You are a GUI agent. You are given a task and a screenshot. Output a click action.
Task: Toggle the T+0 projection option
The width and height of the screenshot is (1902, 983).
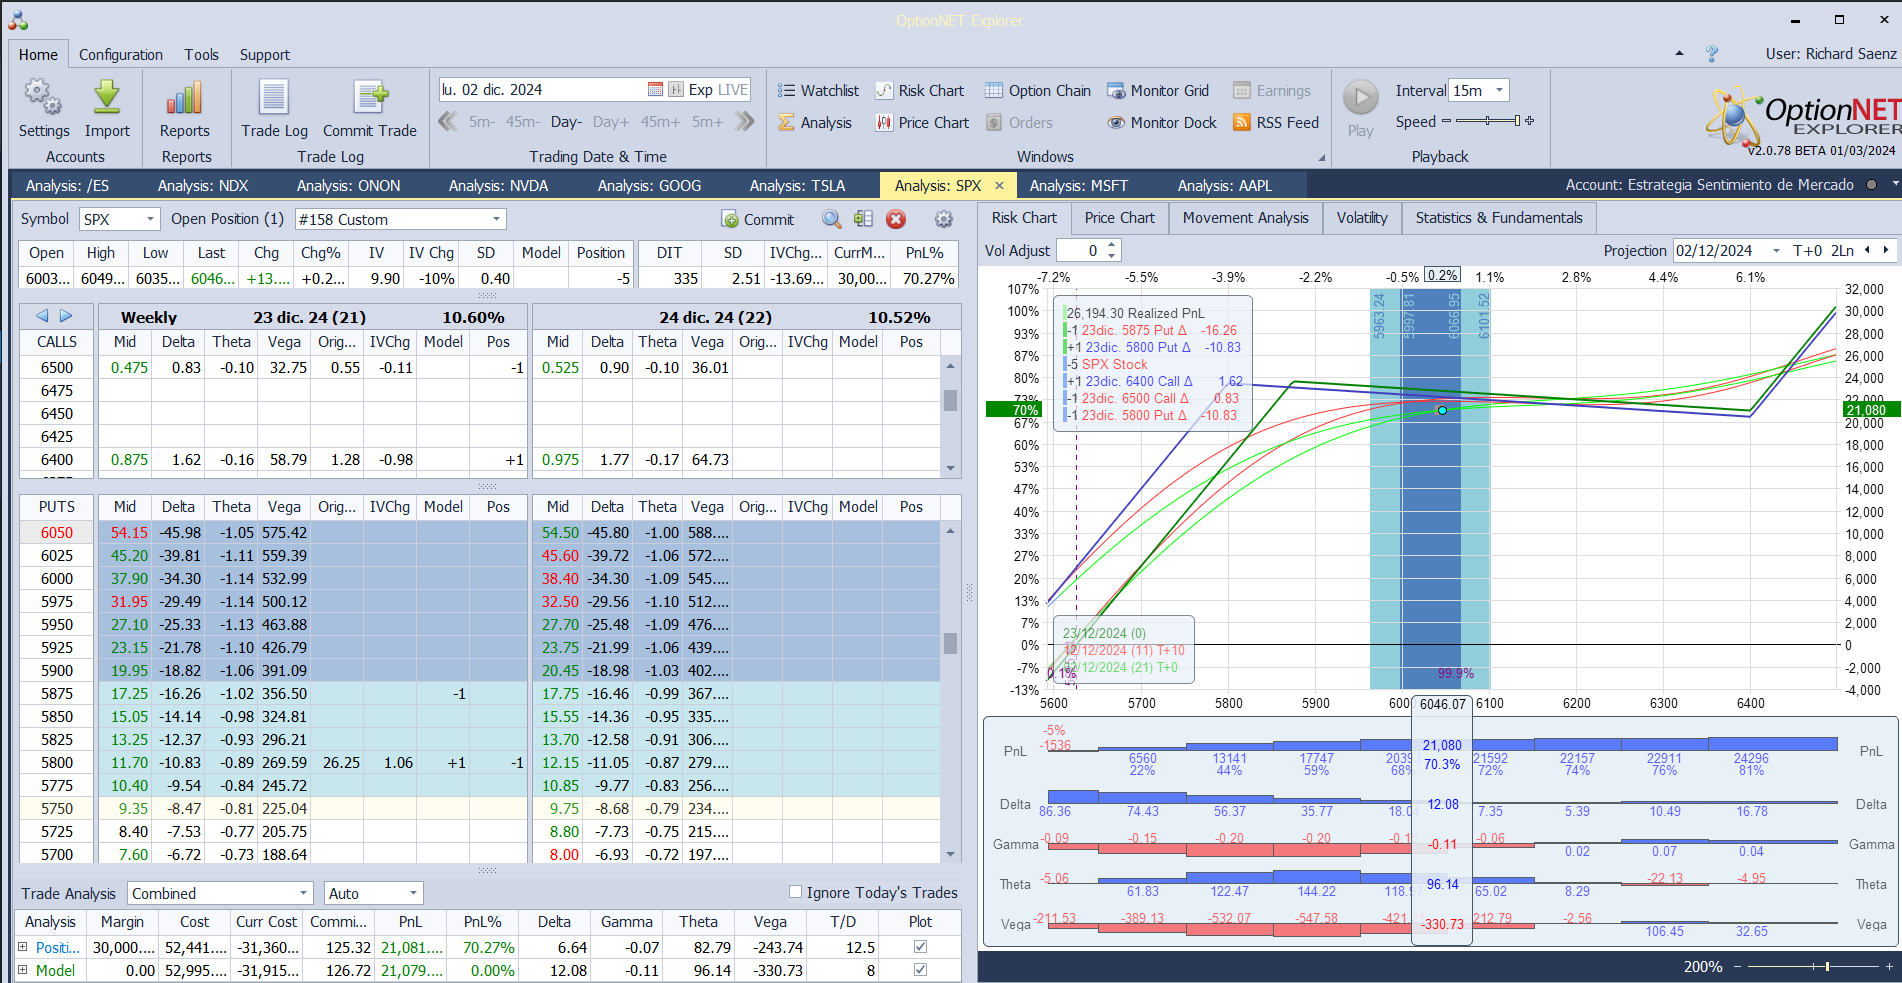pos(1807,250)
